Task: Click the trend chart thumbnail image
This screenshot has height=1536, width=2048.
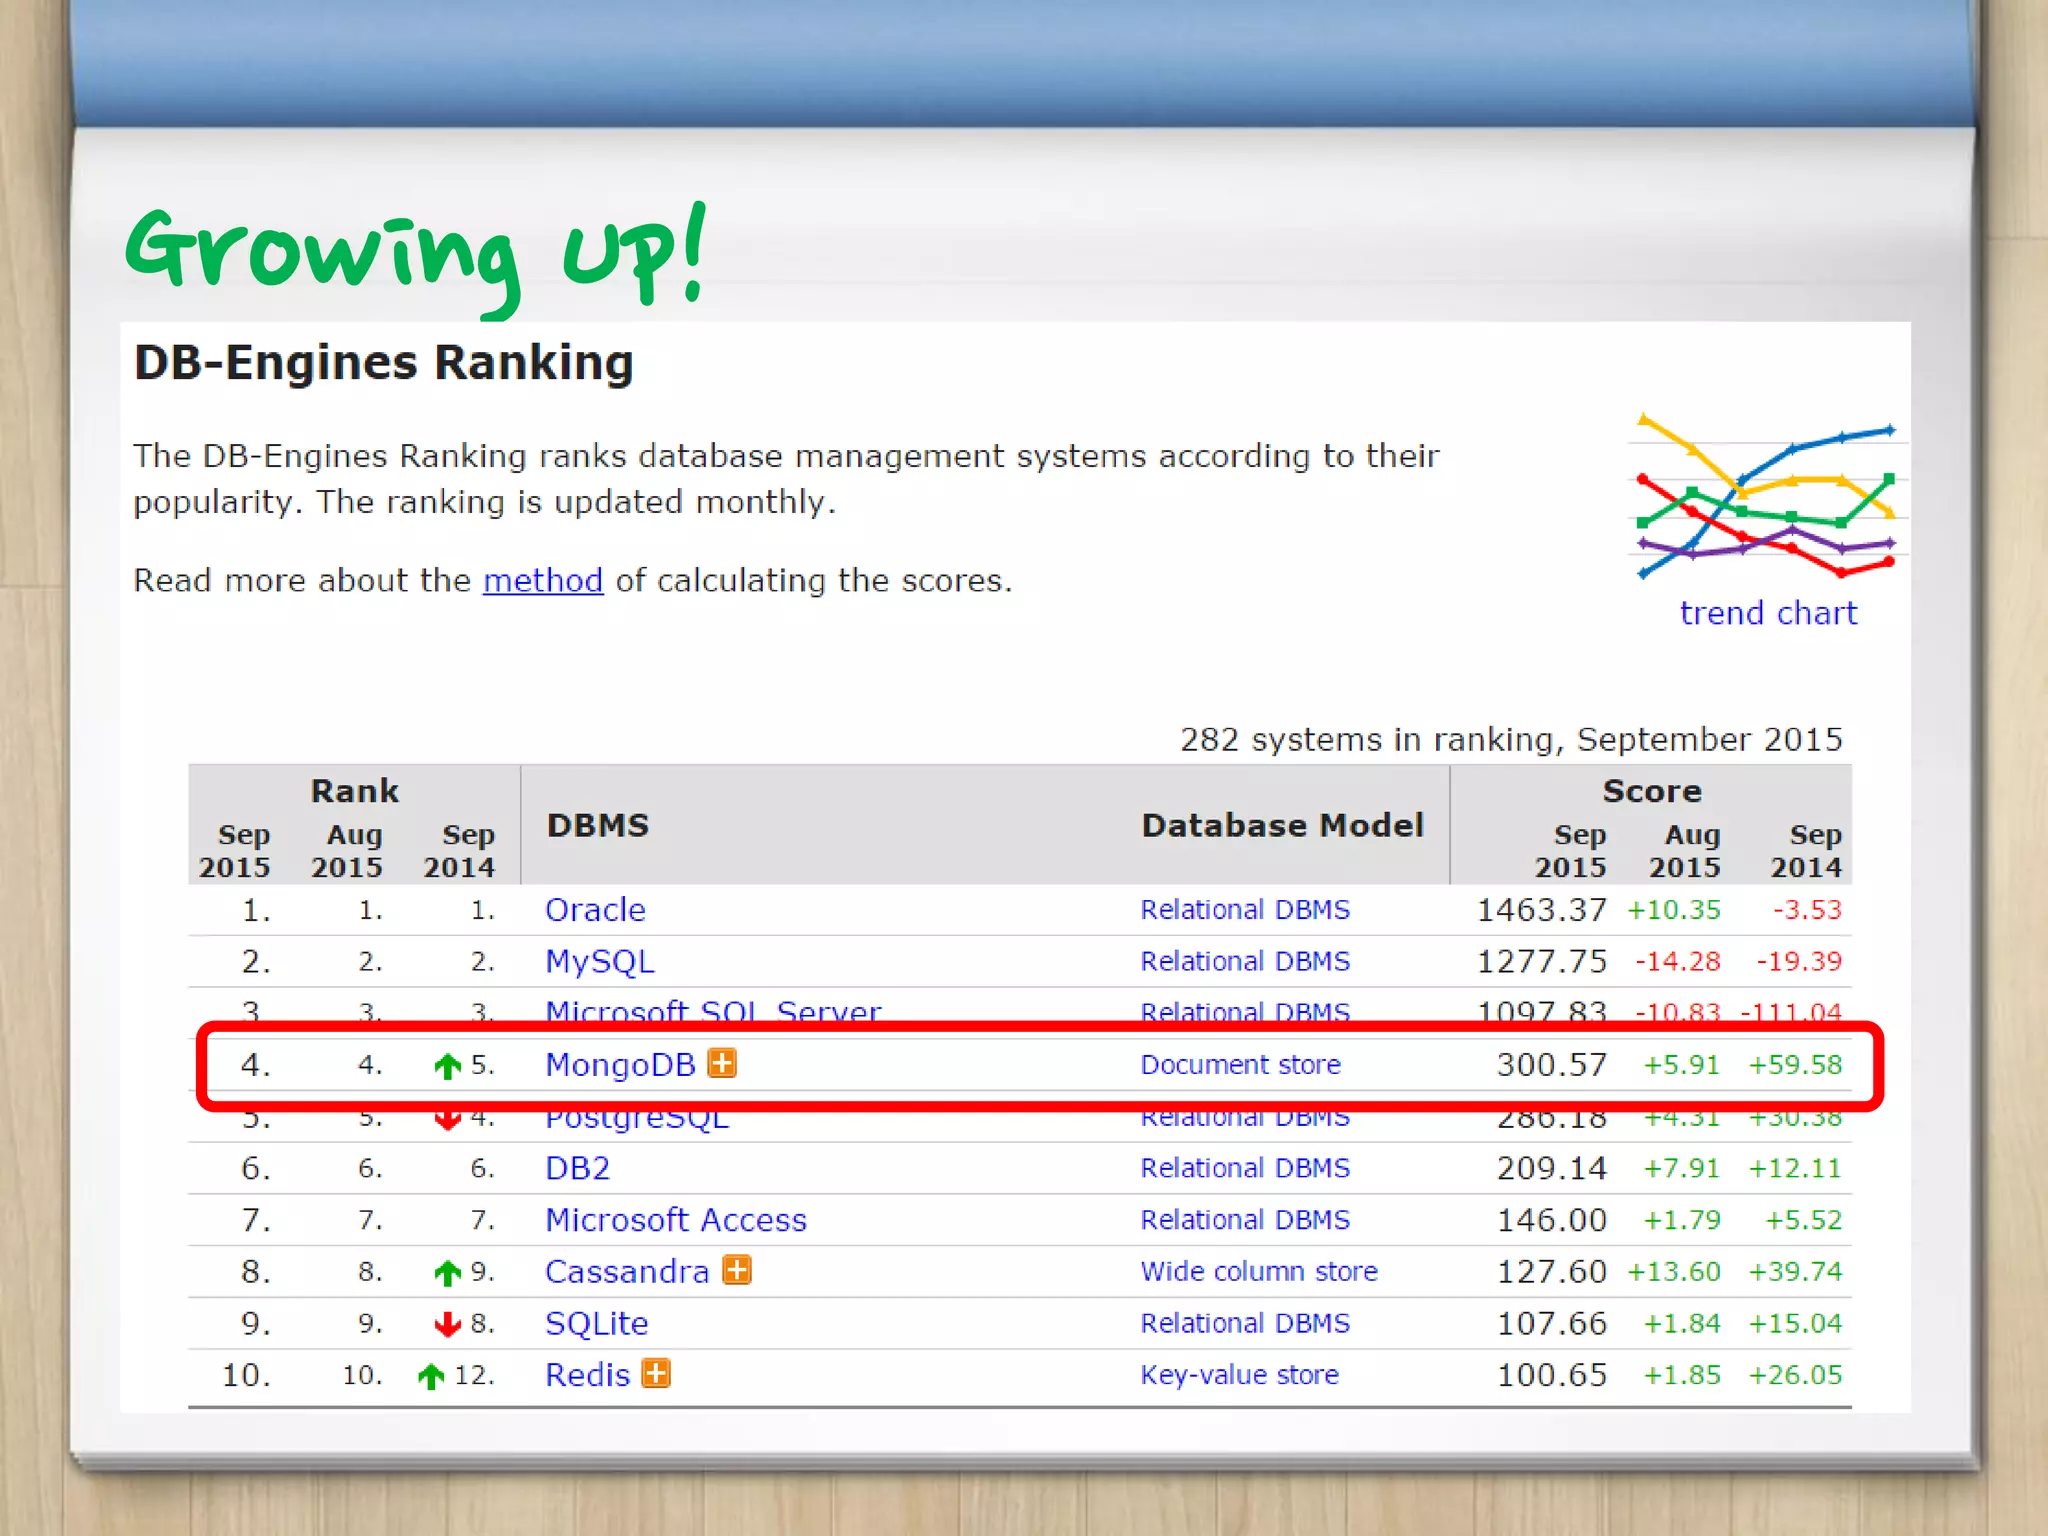Action: 1767,497
